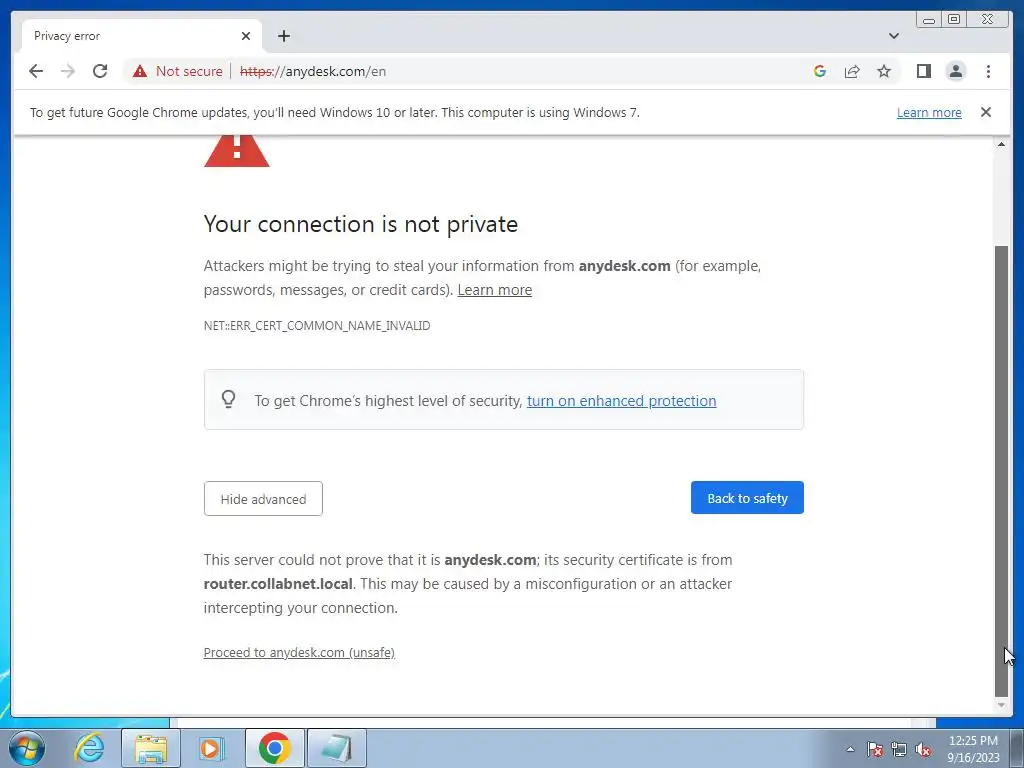Click the scrollbar down arrow
This screenshot has width=1024, height=768.
[1001, 705]
